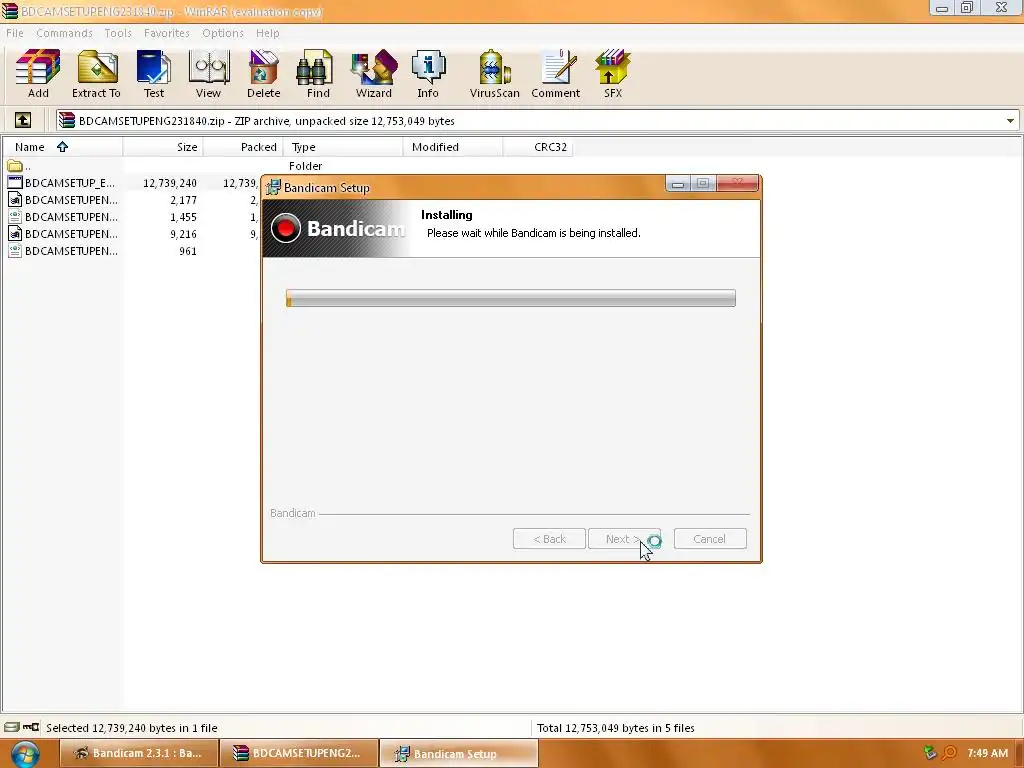Start VirusScan from the toolbar

coord(494,74)
